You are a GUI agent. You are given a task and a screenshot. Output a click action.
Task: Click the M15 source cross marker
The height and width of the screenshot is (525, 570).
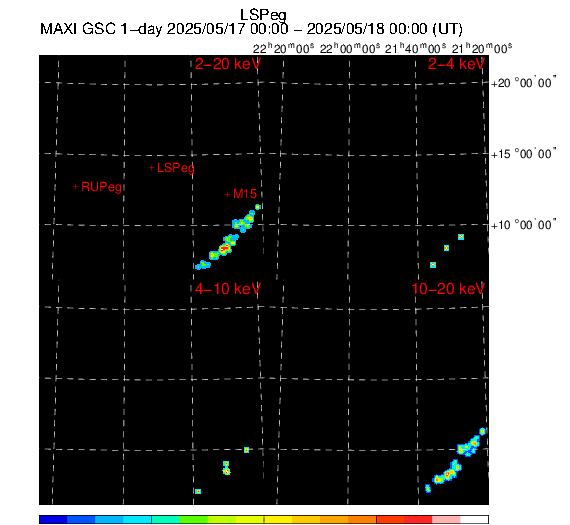click(227, 194)
